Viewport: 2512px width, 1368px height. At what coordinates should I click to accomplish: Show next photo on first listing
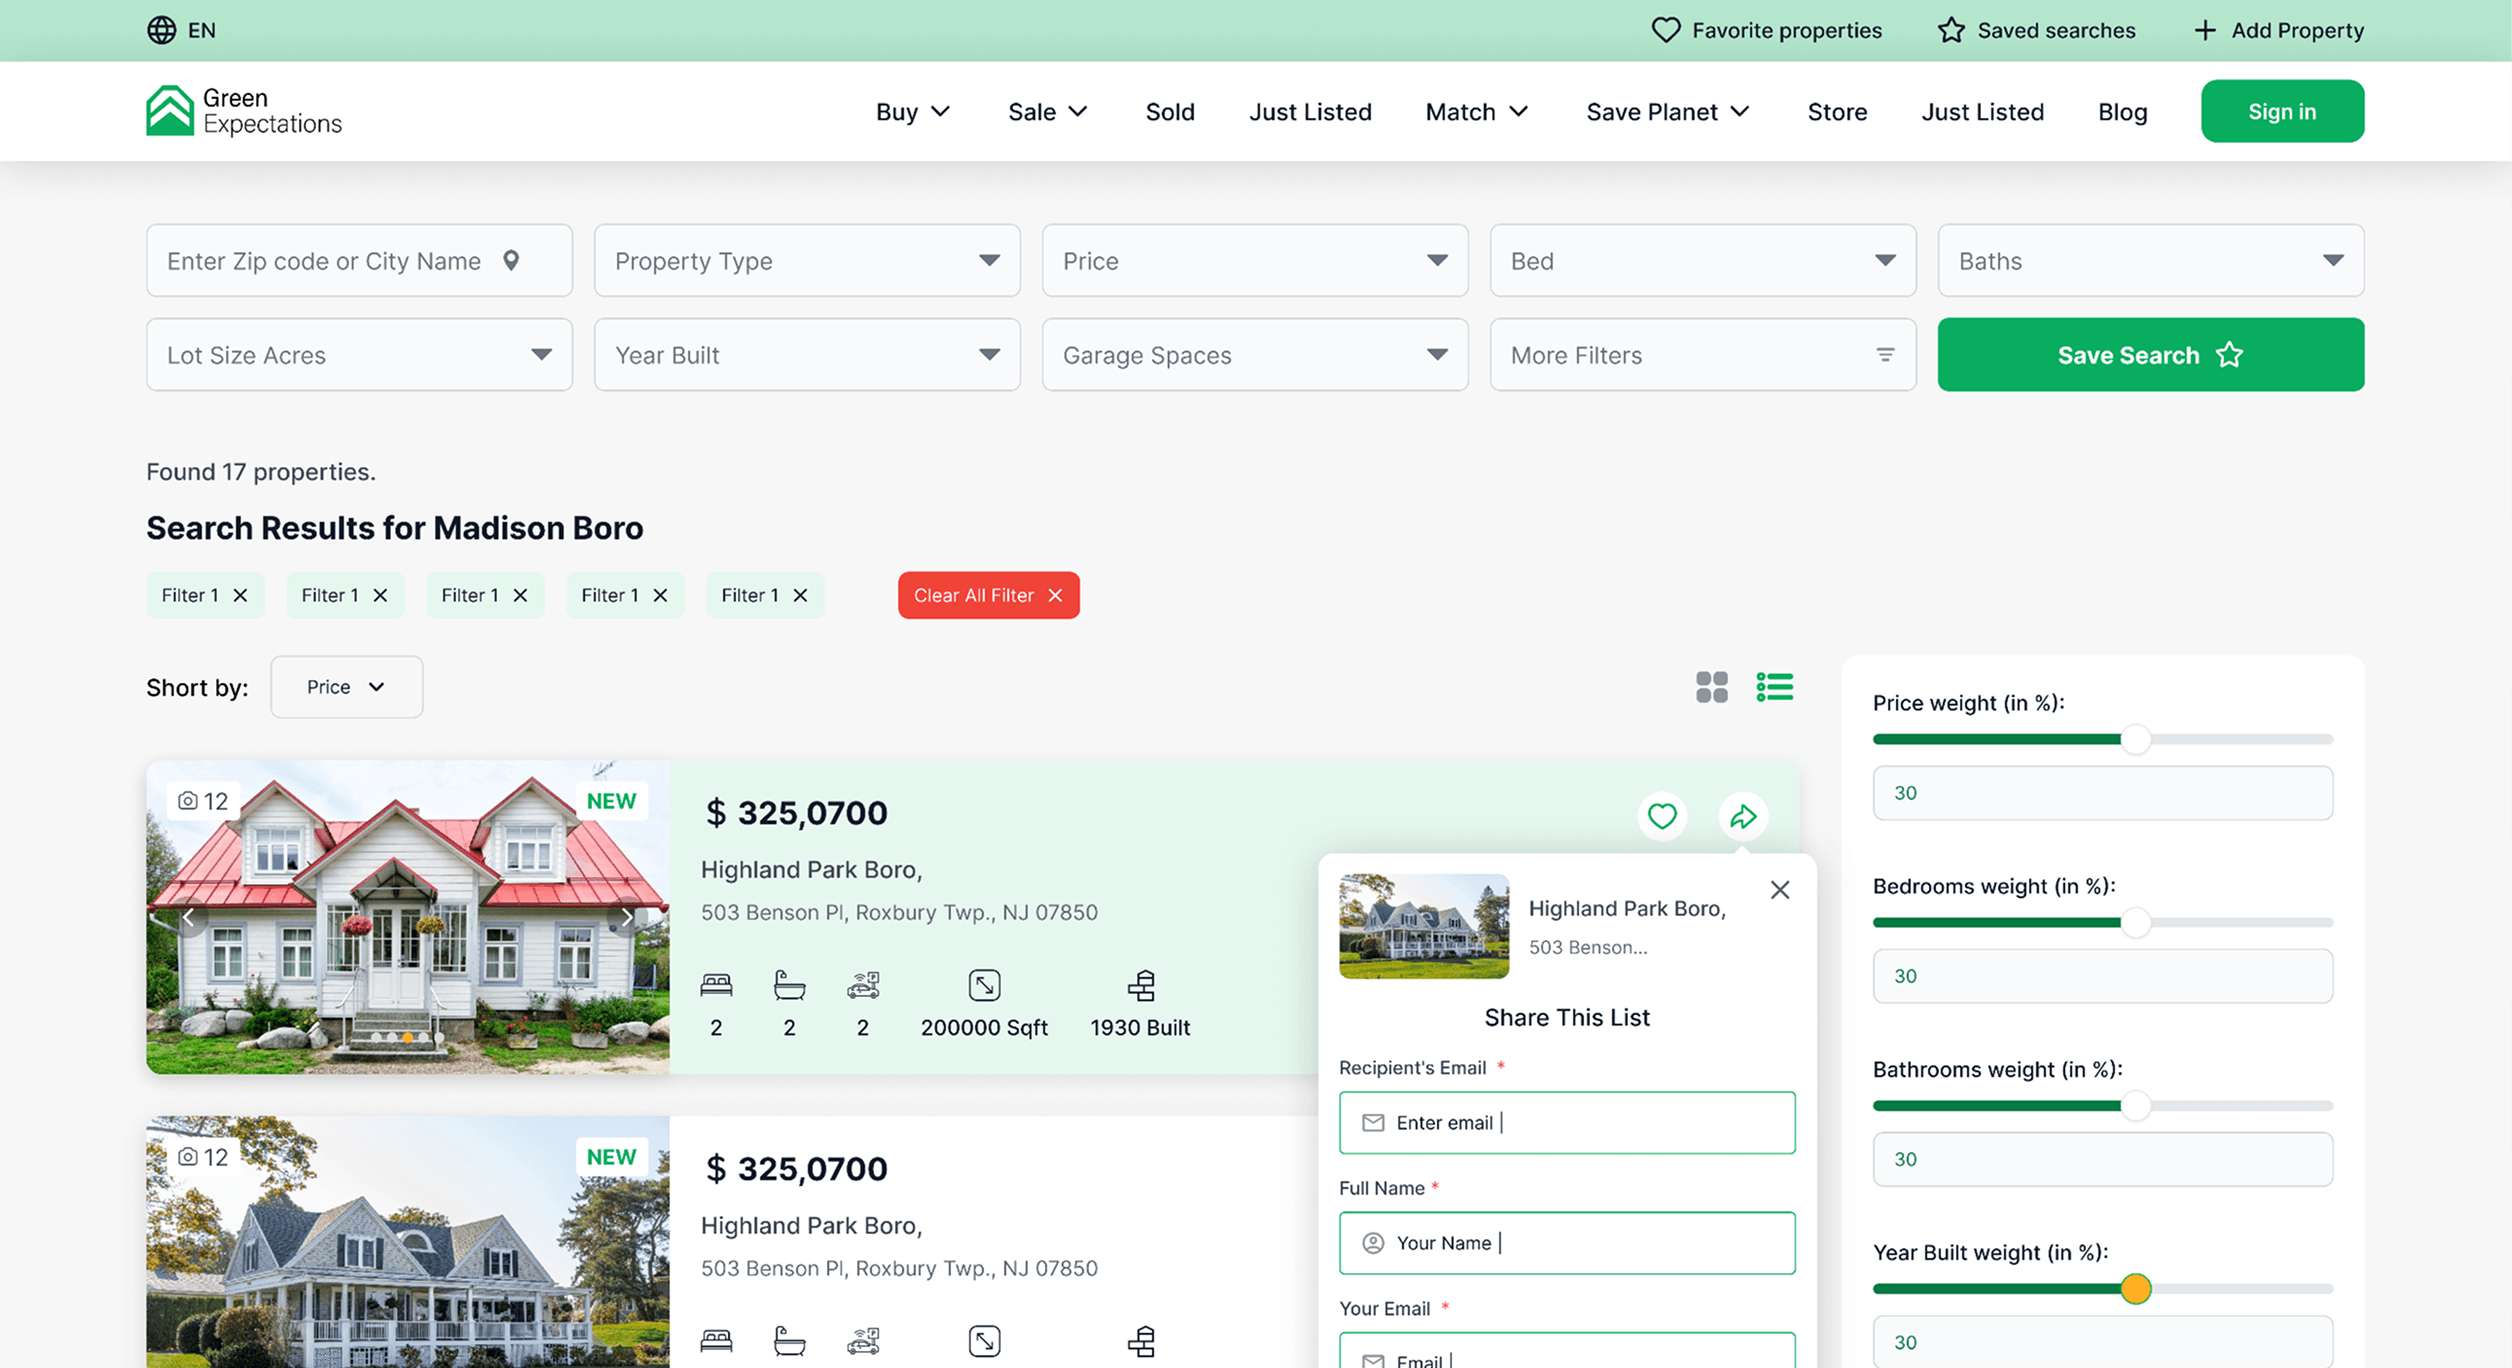pyautogui.click(x=627, y=917)
